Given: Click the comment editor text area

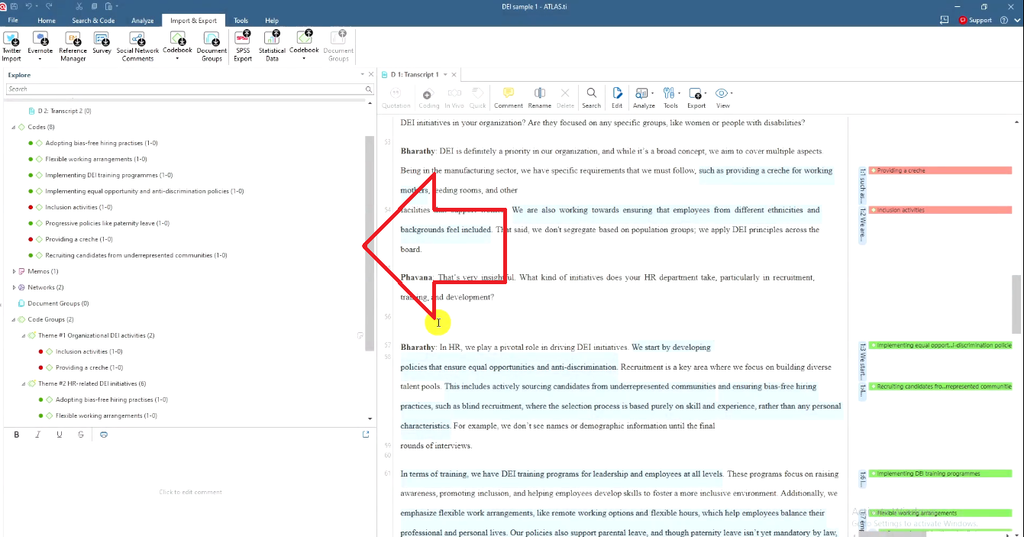Looking at the screenshot, I should click(189, 490).
